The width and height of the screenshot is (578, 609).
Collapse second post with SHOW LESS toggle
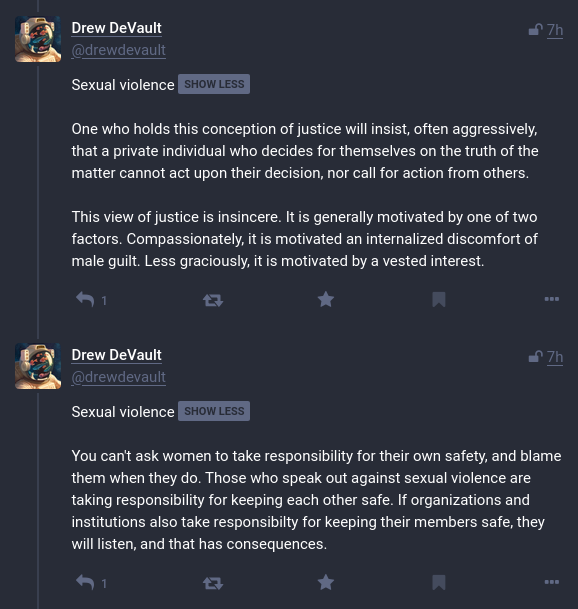pyautogui.click(x=214, y=411)
